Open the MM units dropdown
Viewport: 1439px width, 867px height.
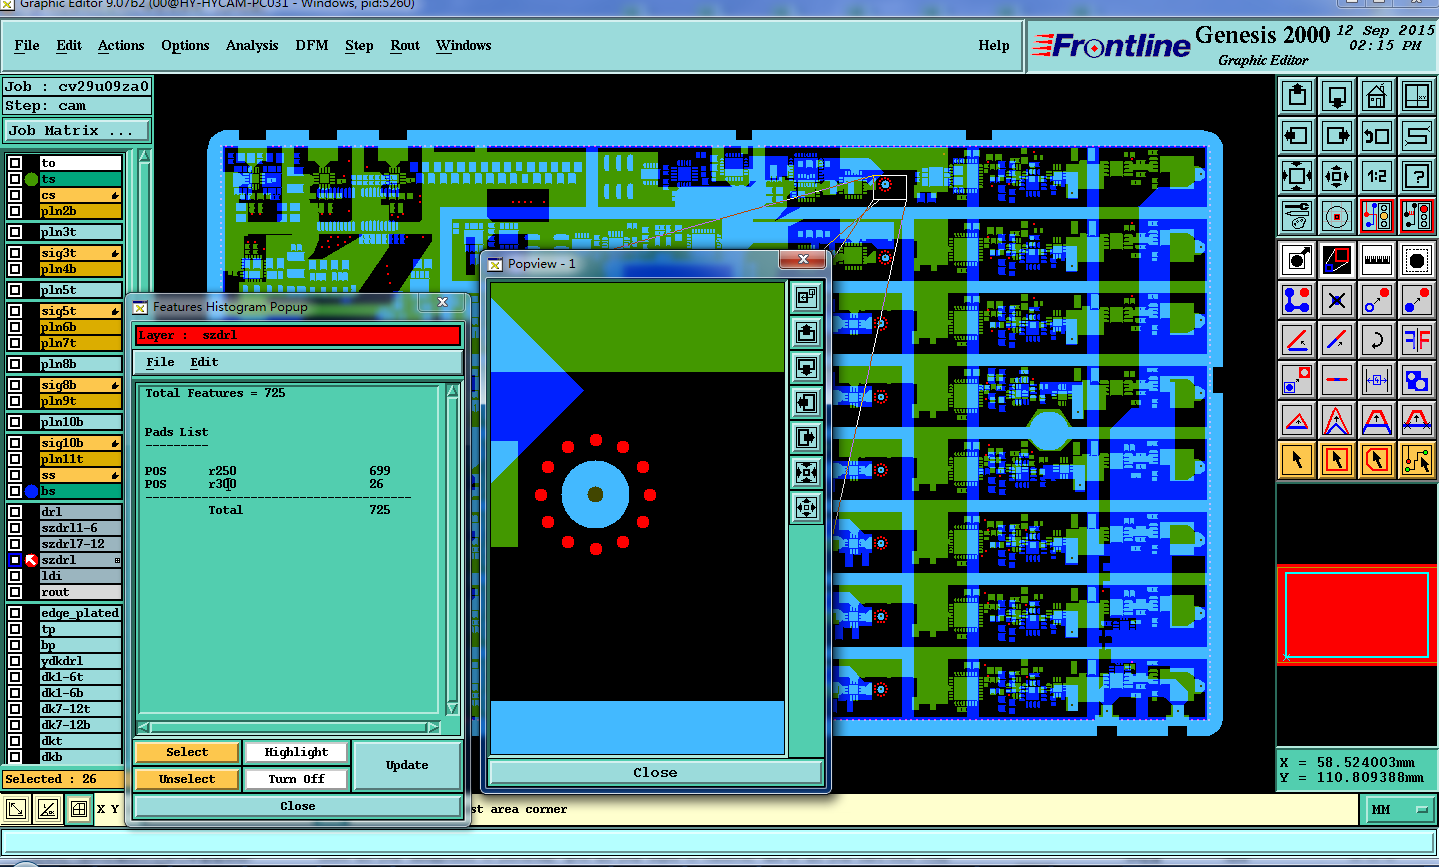(x=1399, y=809)
